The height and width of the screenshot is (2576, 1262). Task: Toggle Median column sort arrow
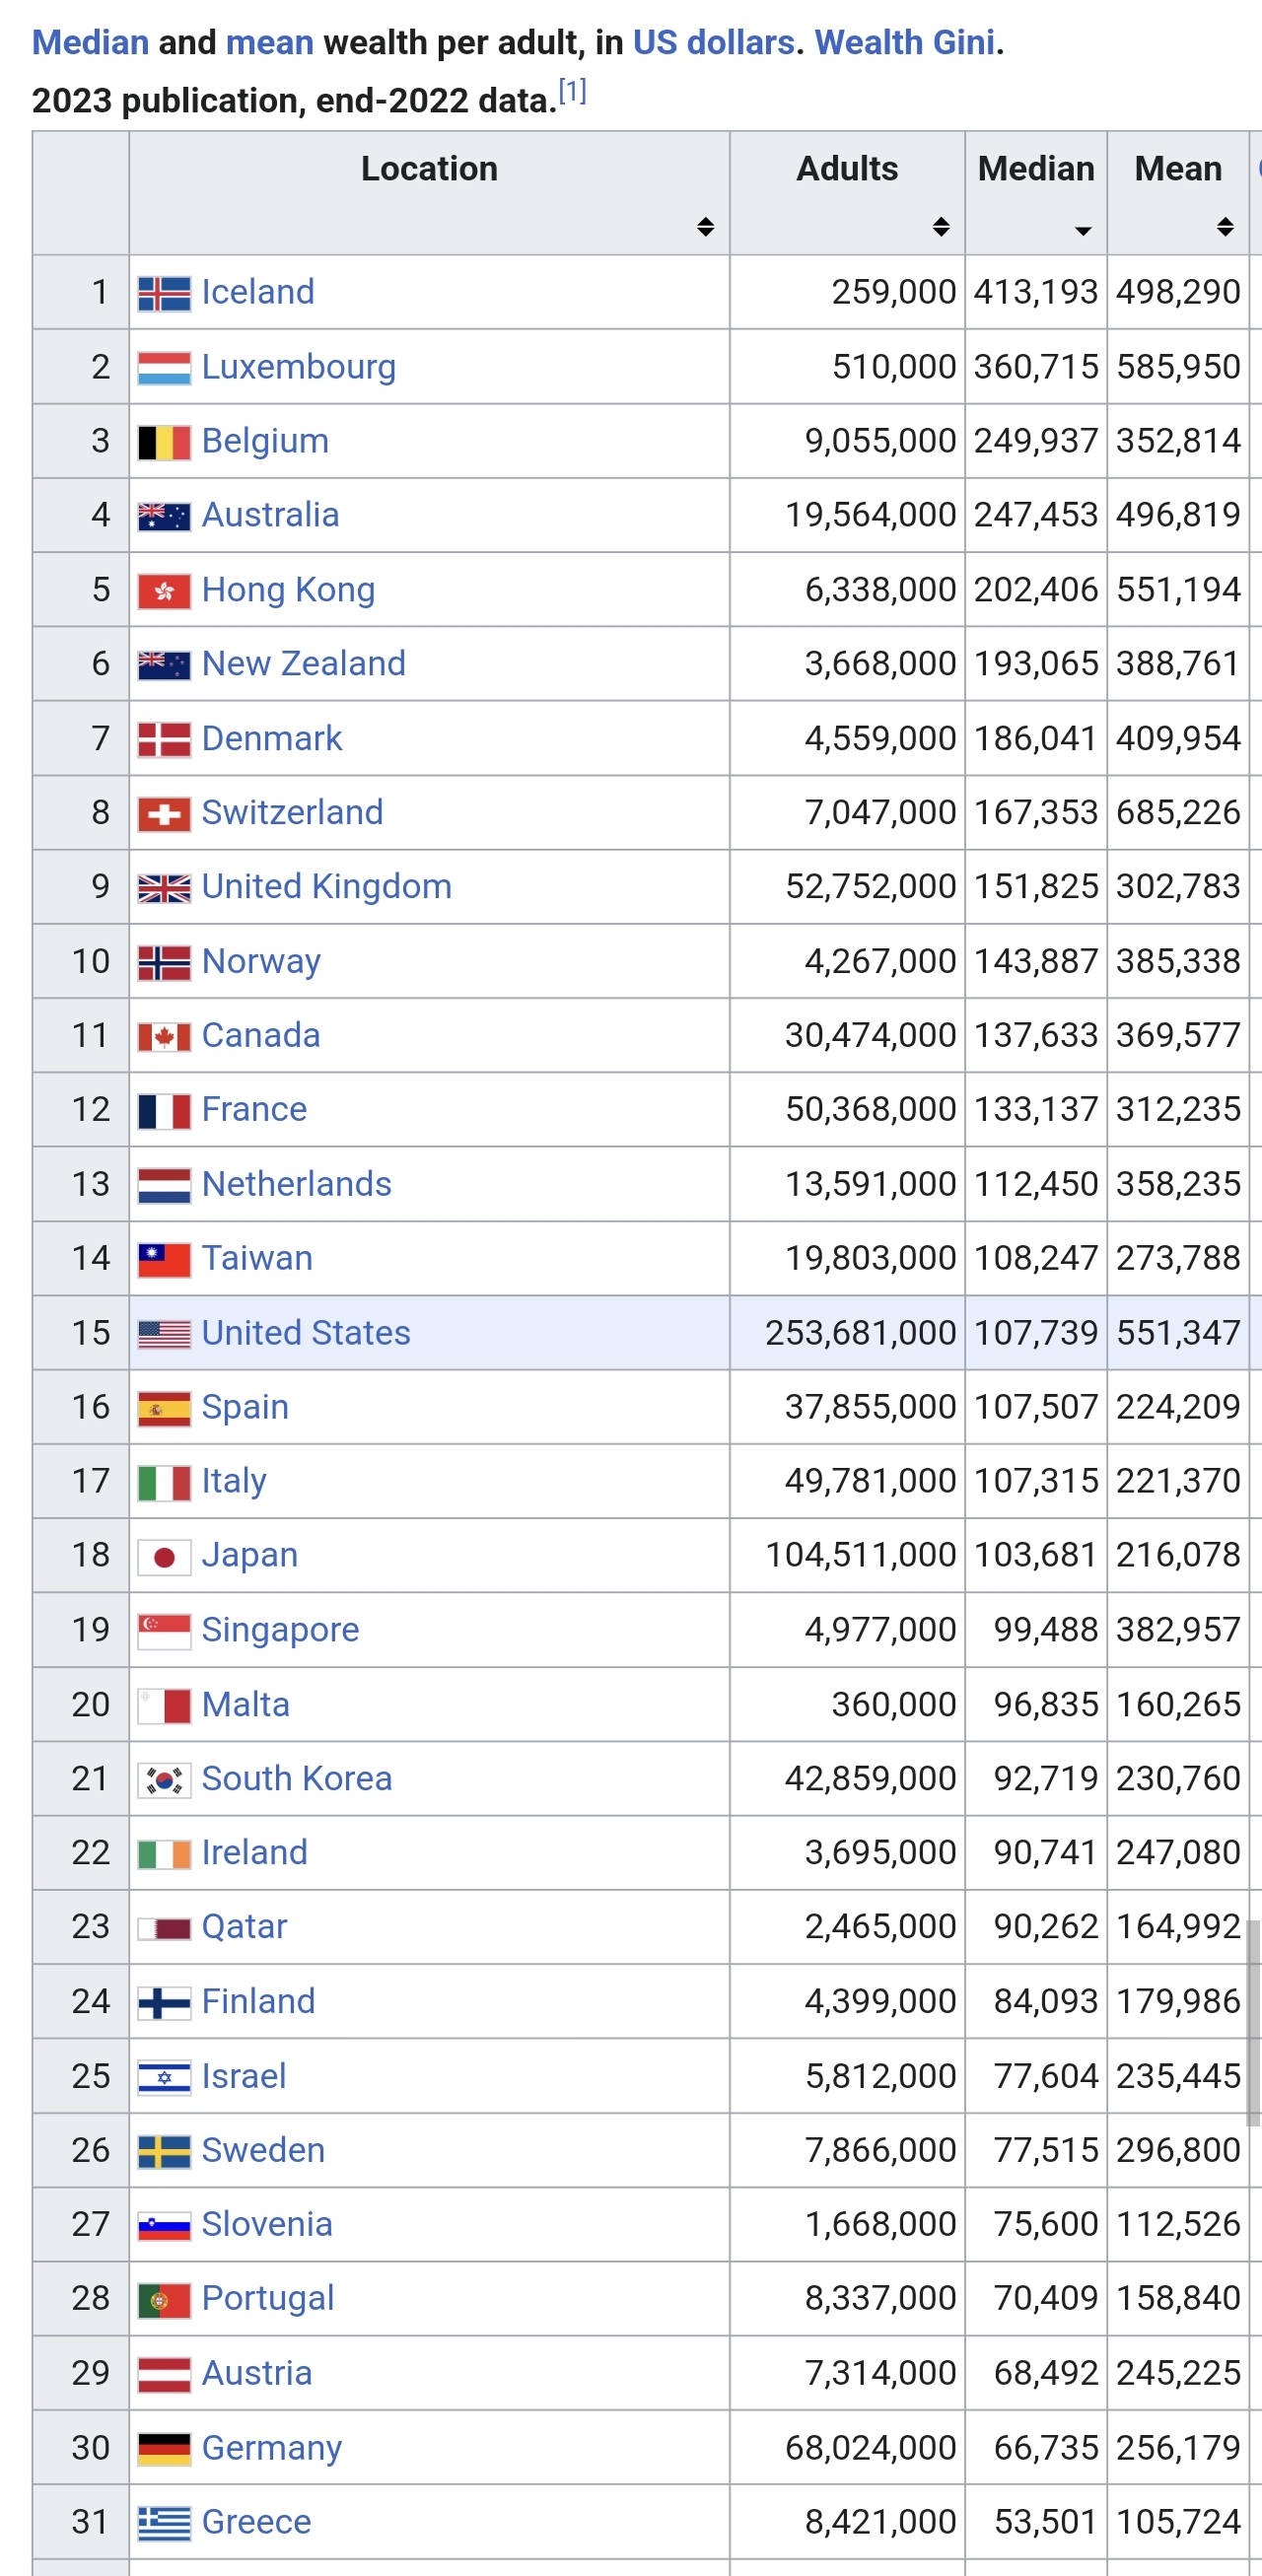click(1082, 231)
